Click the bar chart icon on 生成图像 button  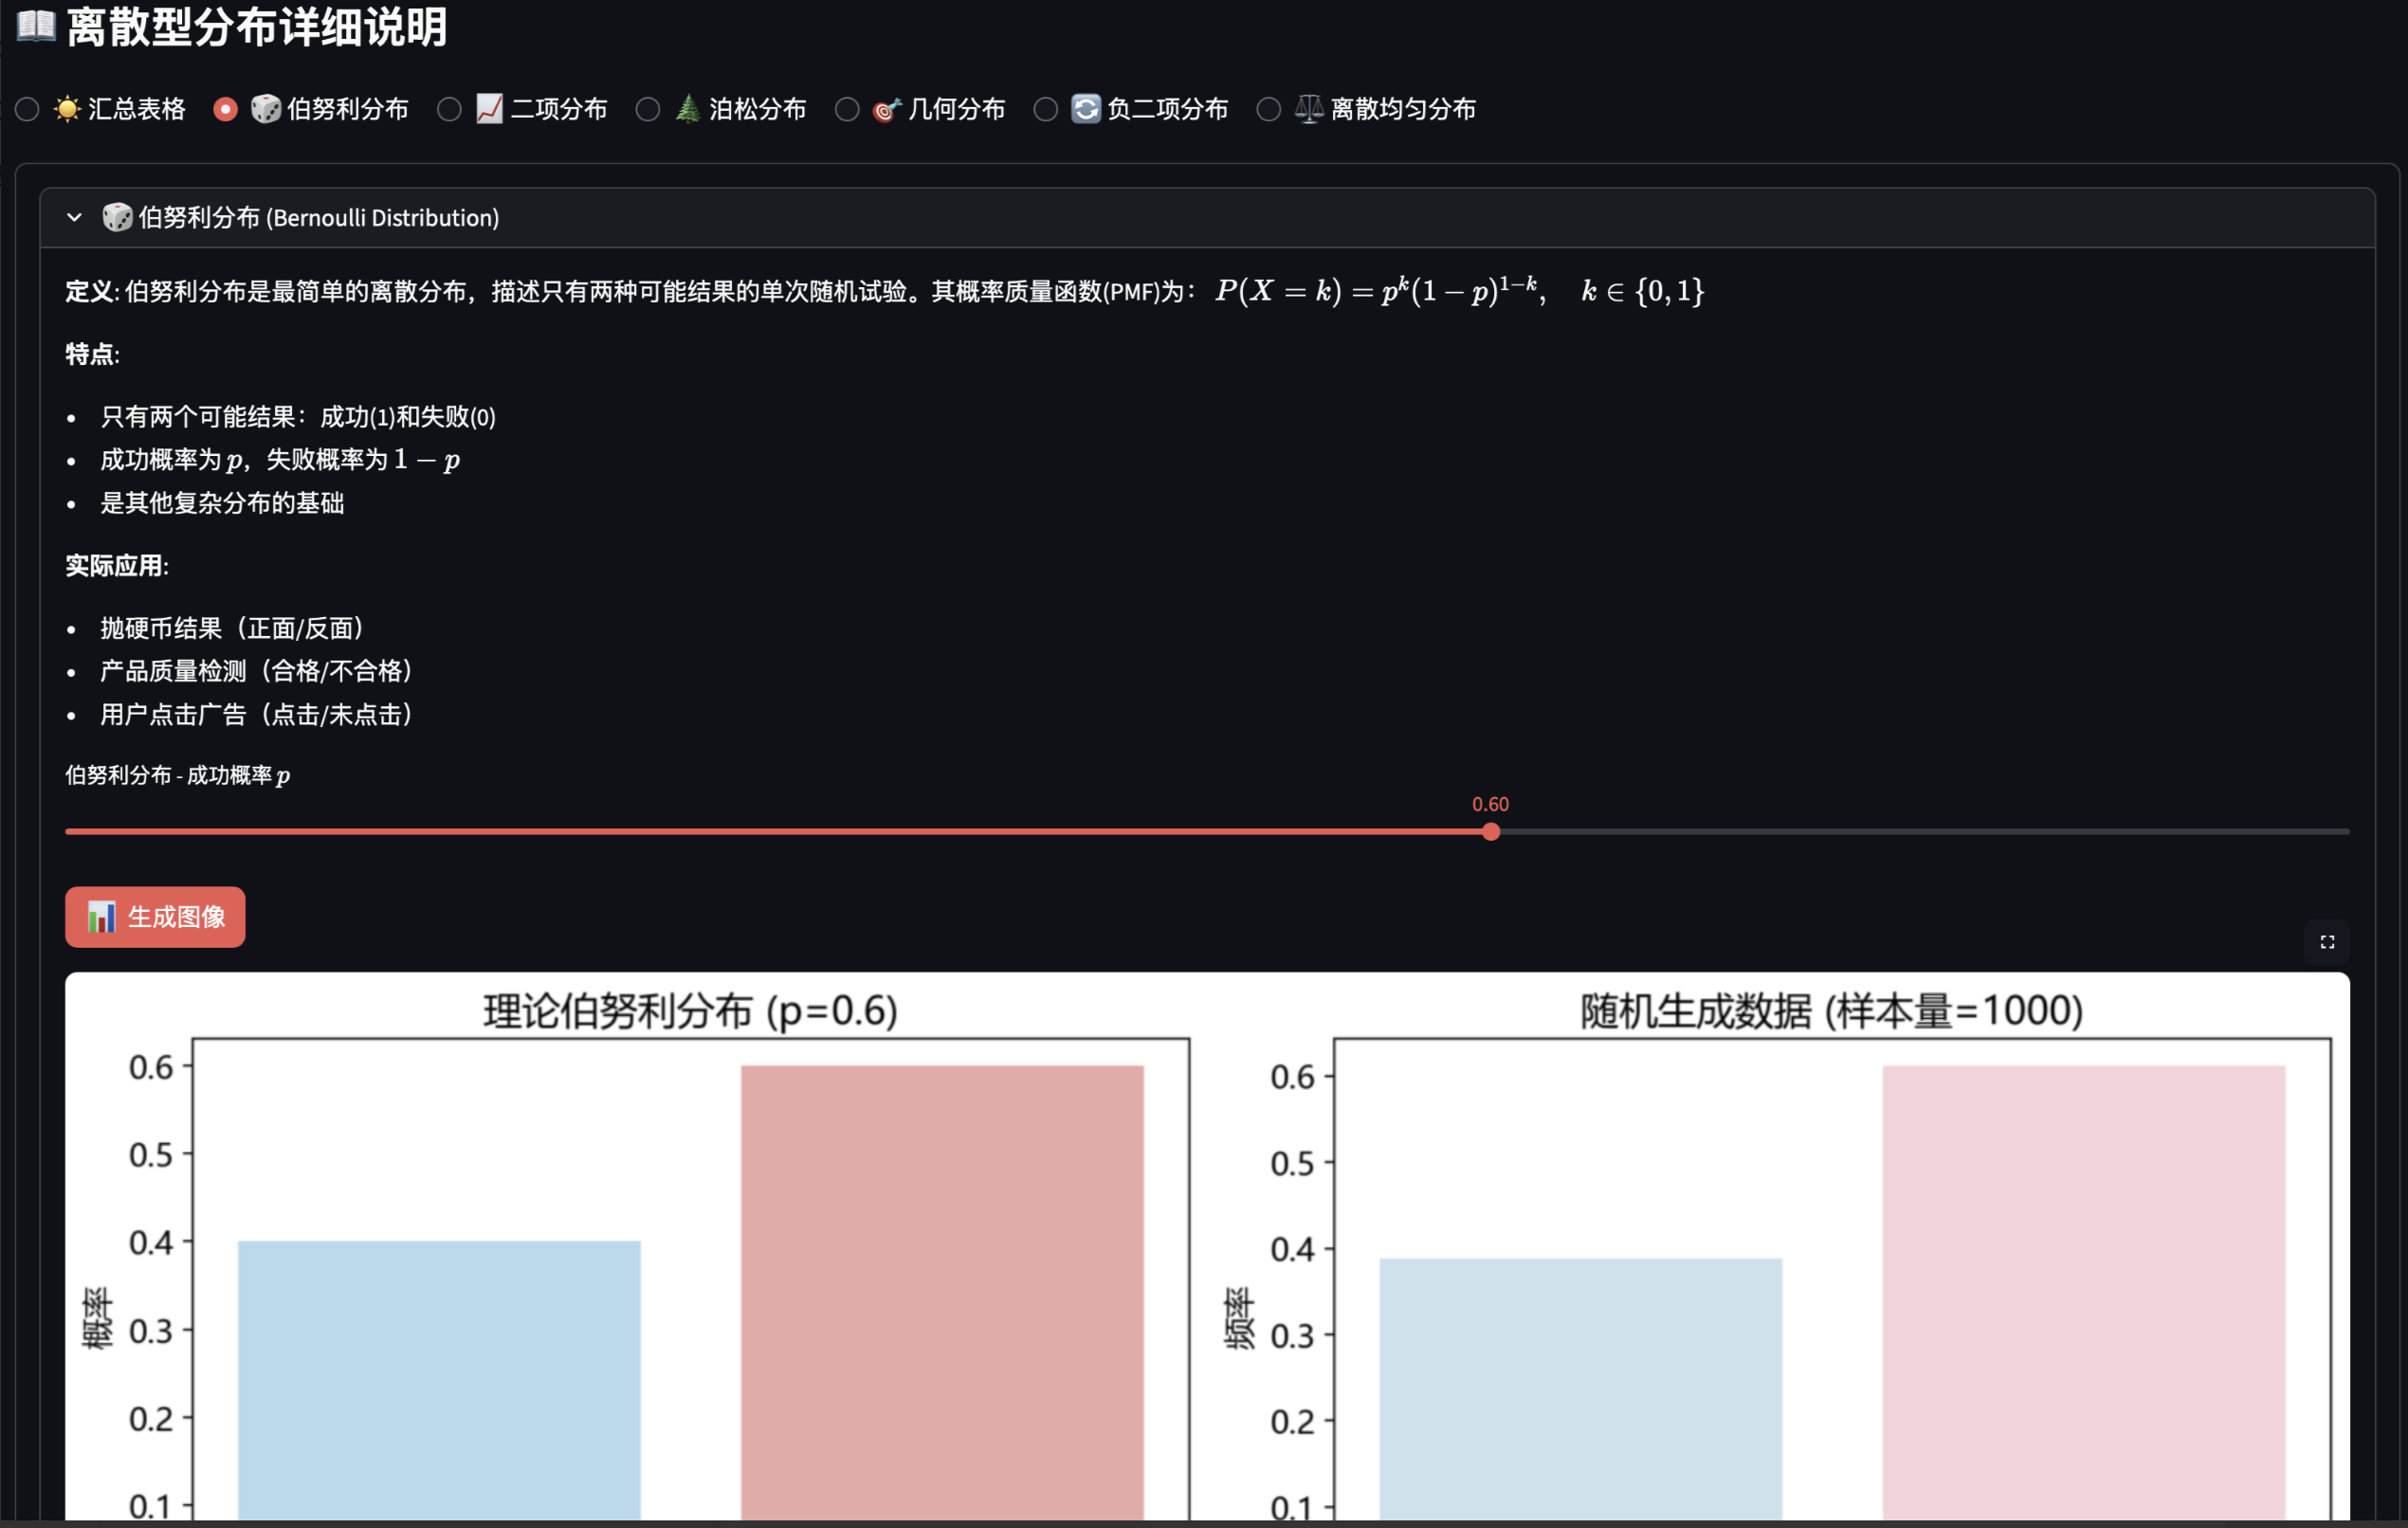101,916
